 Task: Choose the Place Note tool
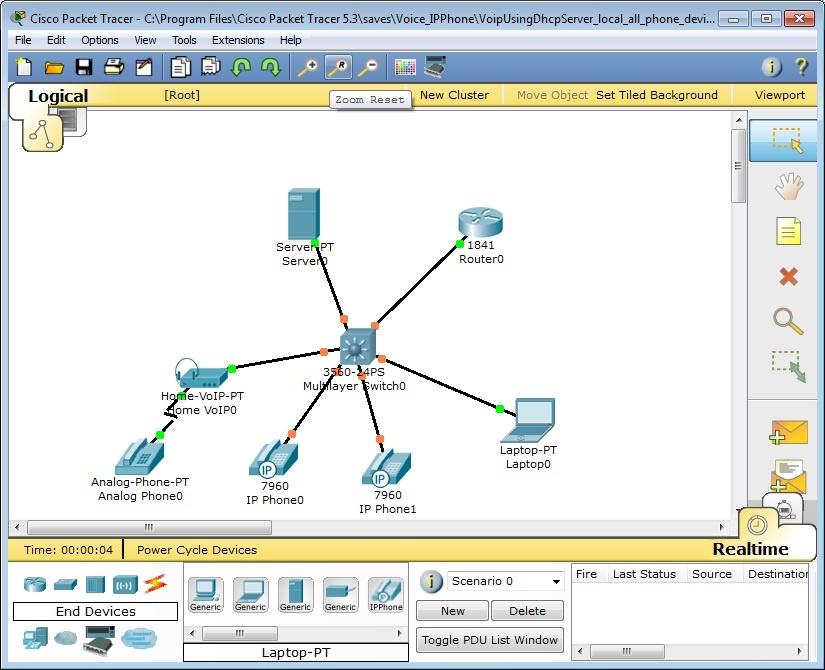coord(788,232)
